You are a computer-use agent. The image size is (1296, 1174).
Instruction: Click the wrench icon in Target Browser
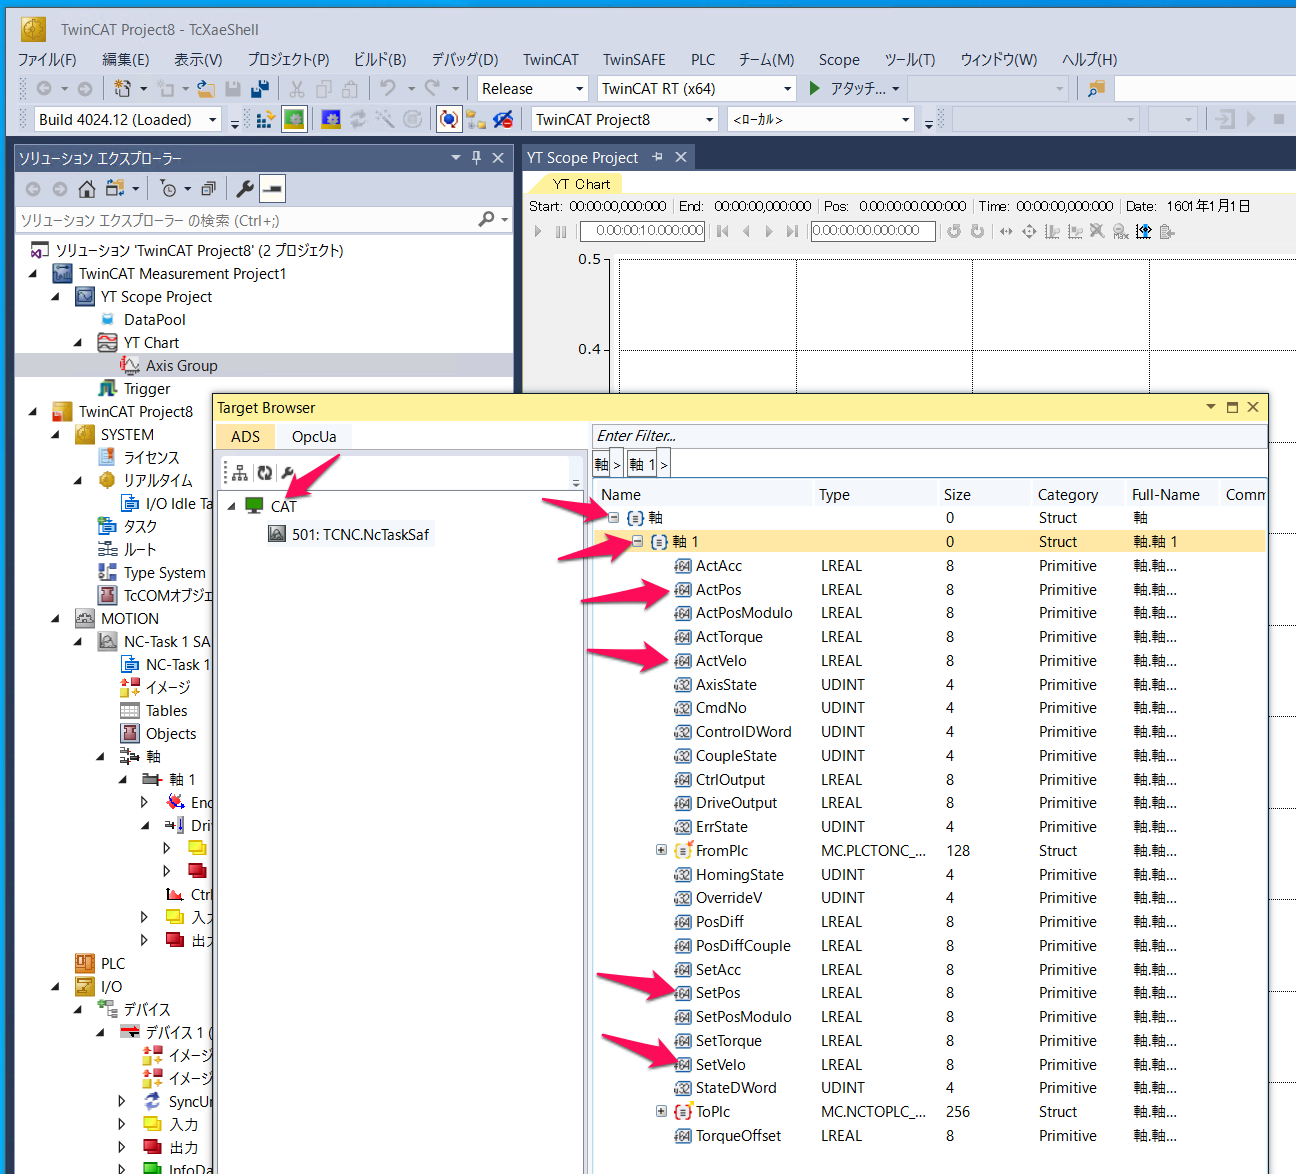[x=288, y=473]
